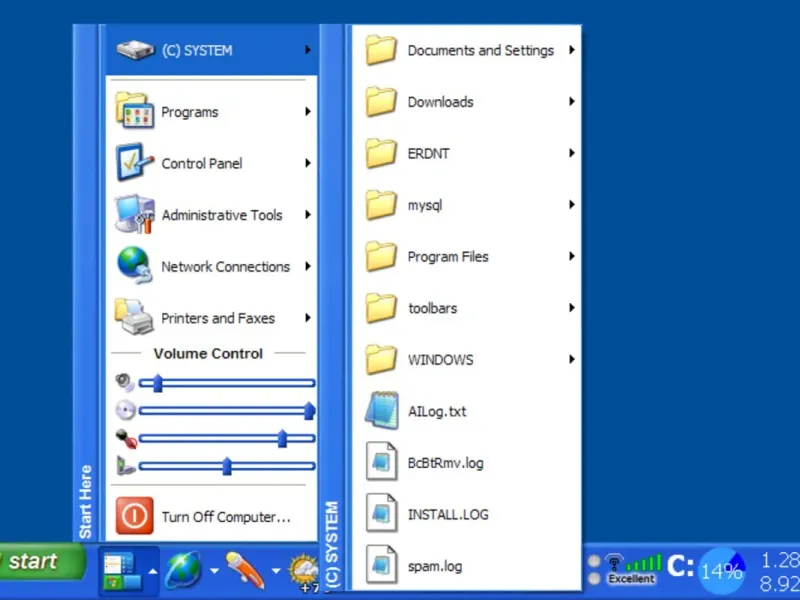Click the CD audio volume slider
Screen dimensions: 800x600
click(x=227, y=410)
